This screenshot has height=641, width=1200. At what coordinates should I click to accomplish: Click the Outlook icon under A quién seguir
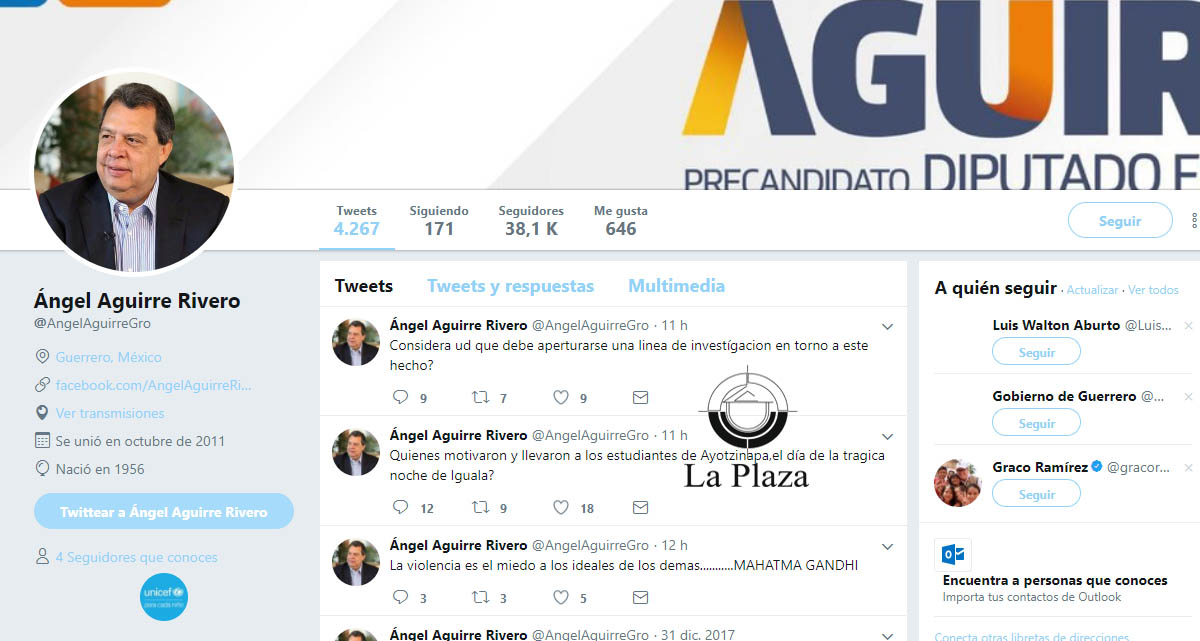point(953,555)
